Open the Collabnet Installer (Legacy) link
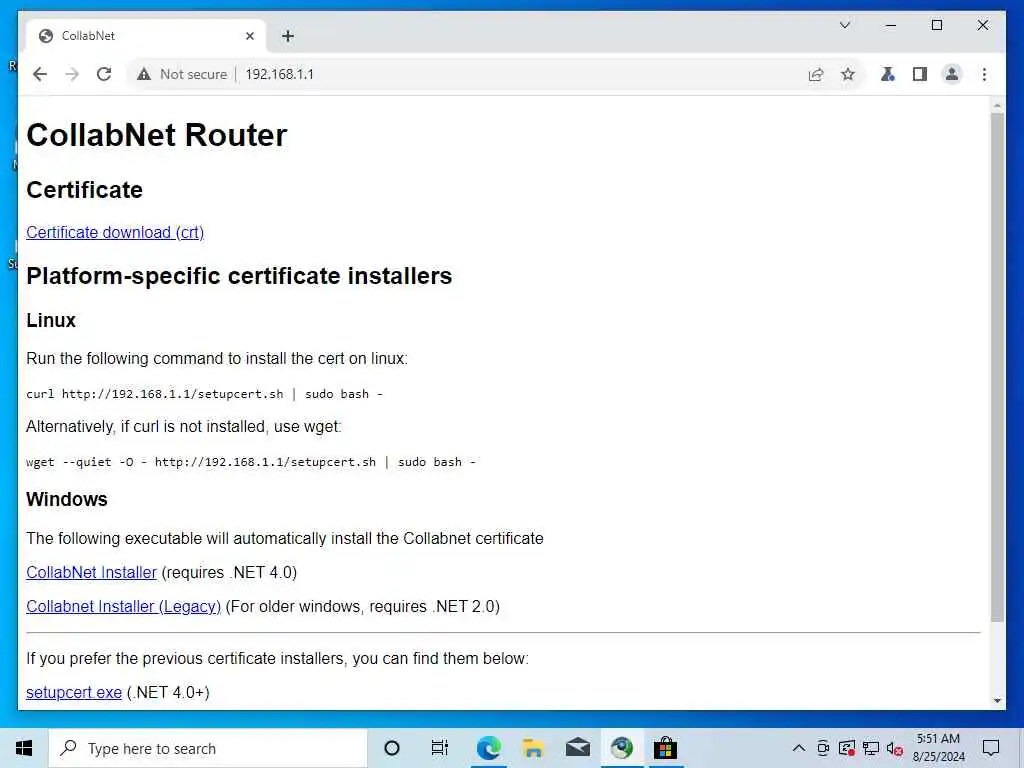 (123, 607)
